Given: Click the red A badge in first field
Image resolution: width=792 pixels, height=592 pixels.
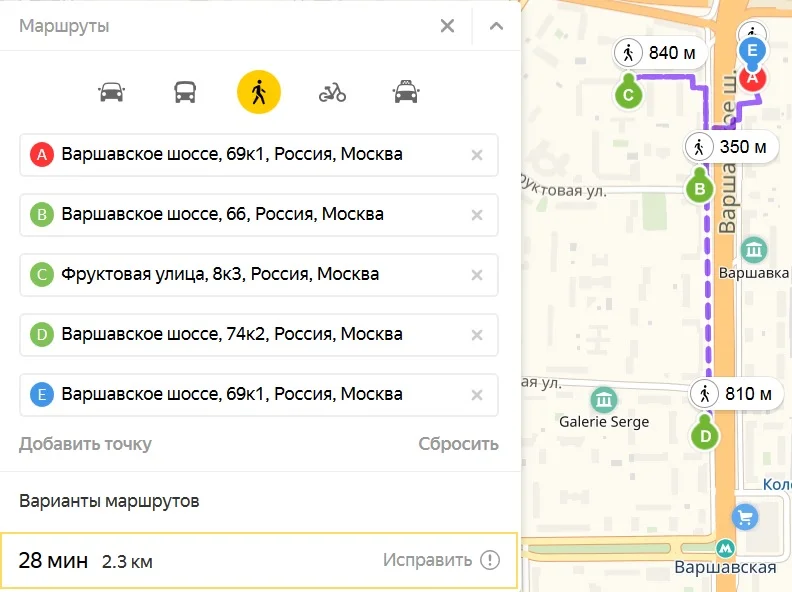Looking at the screenshot, I should click(42, 155).
